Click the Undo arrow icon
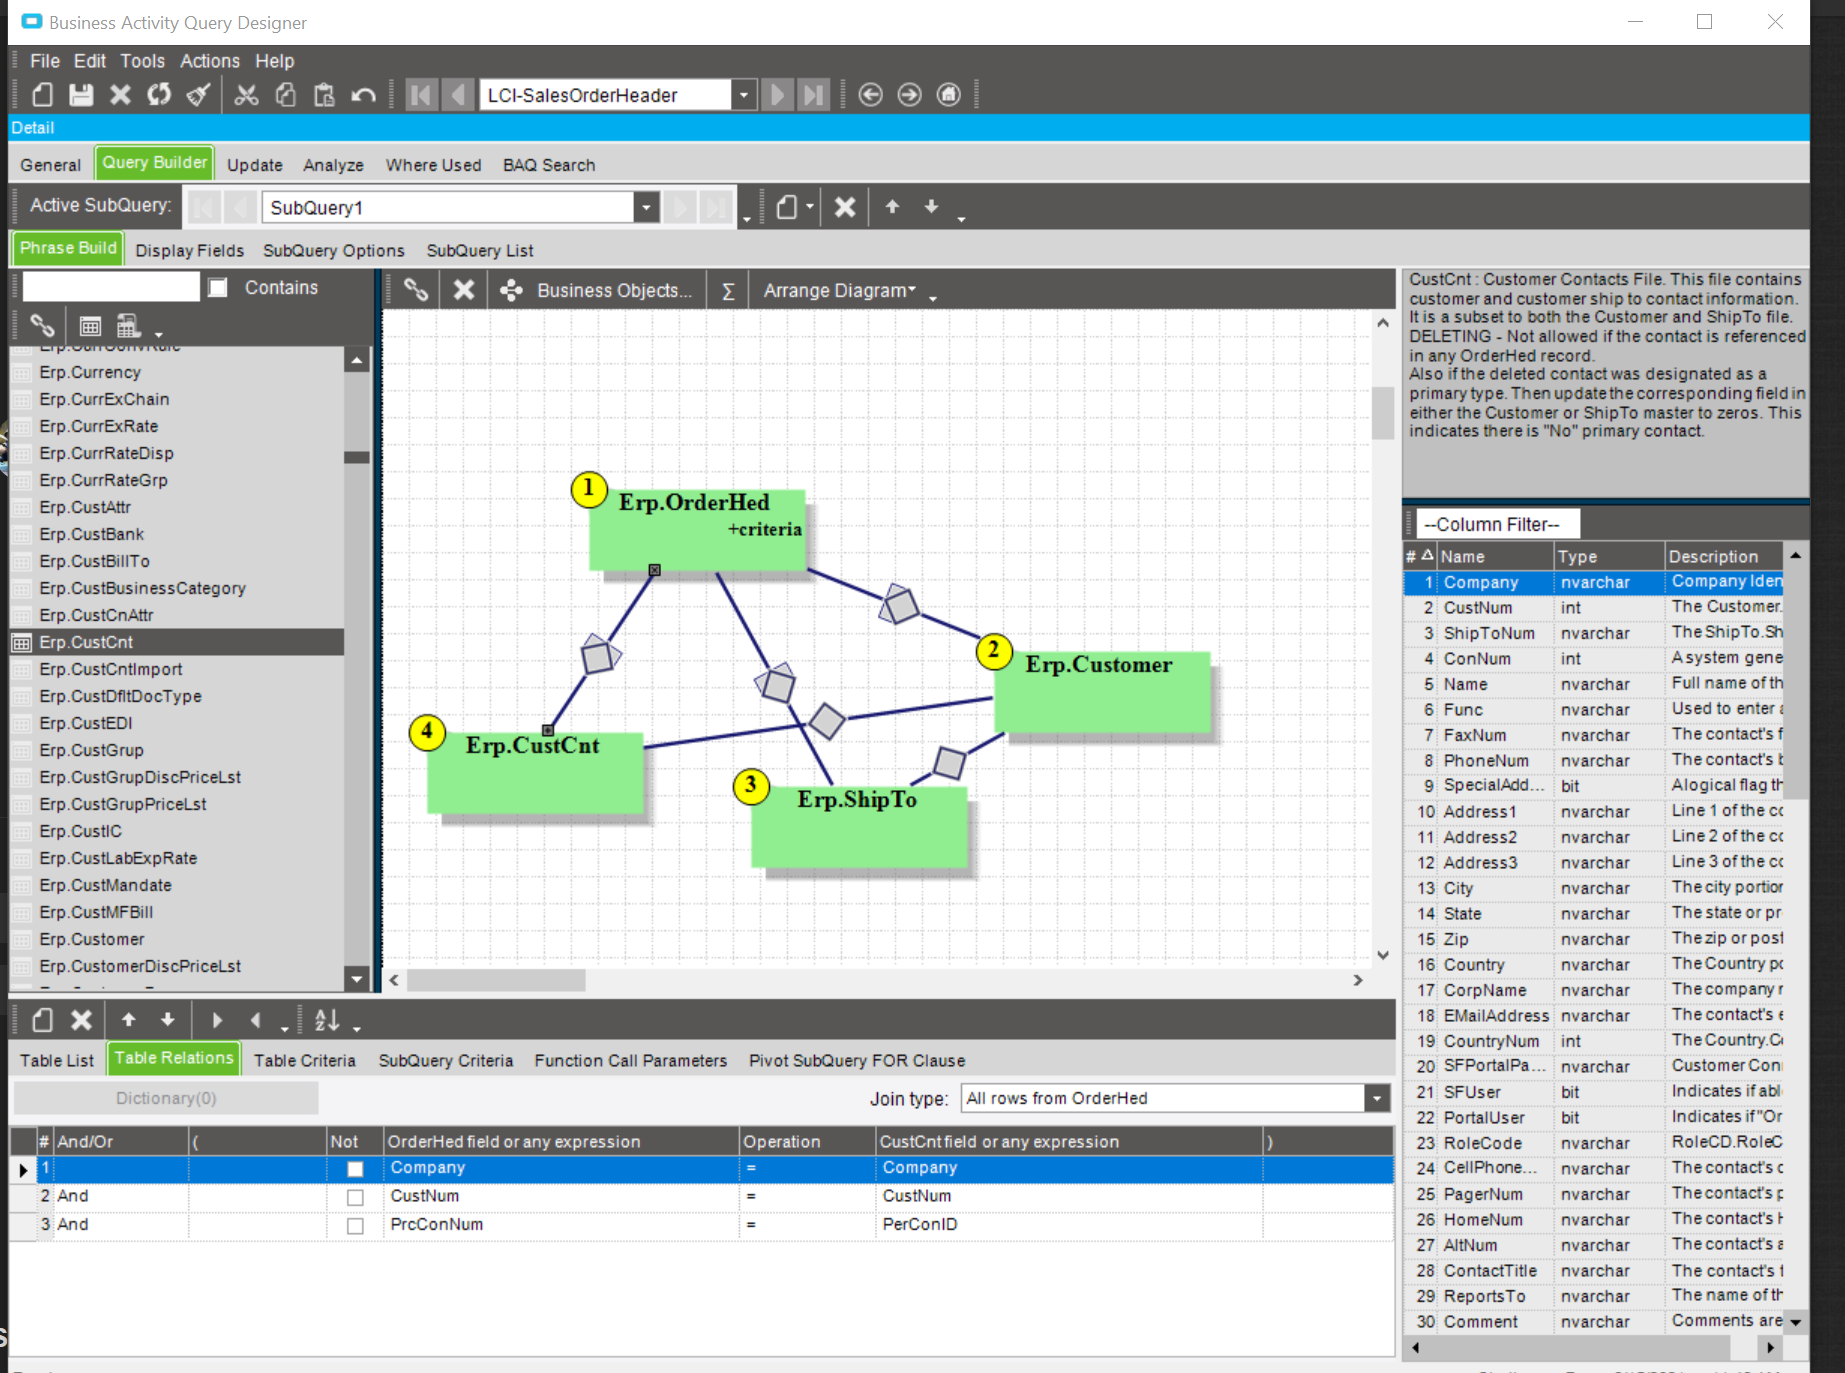Screen dimensions: 1845x1373 pyautogui.click(x=363, y=95)
